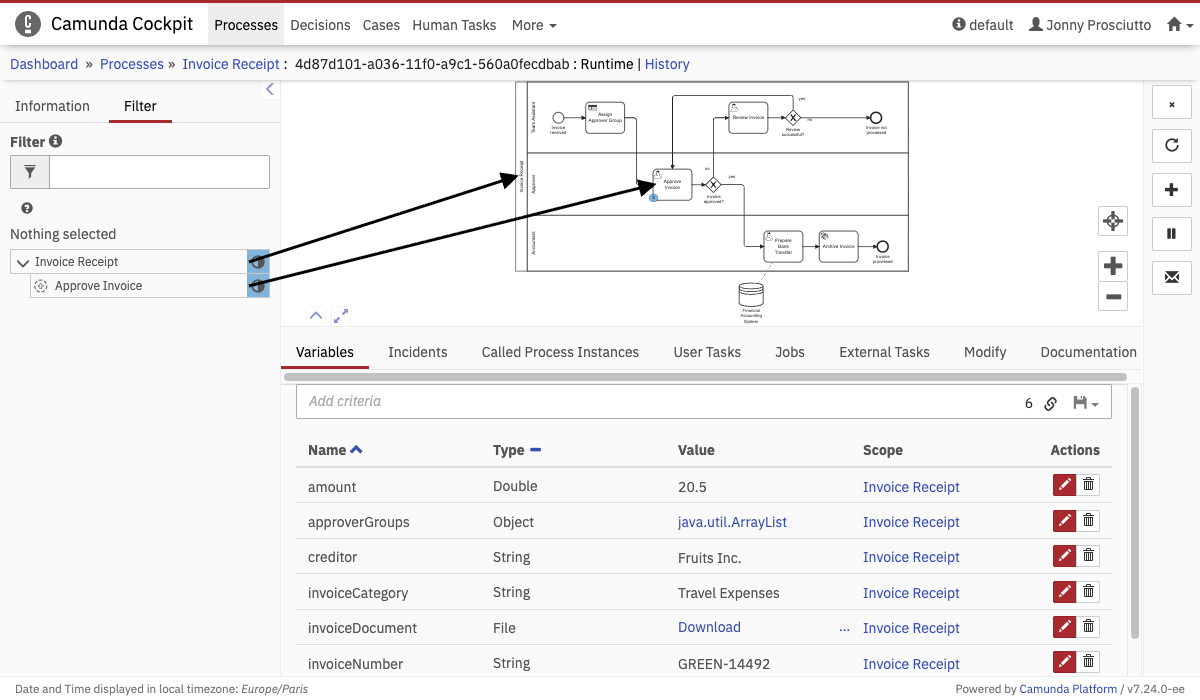Image resolution: width=1200 pixels, height=700 pixels.
Task: Zoom out the BPMN diagram
Action: 1113,296
